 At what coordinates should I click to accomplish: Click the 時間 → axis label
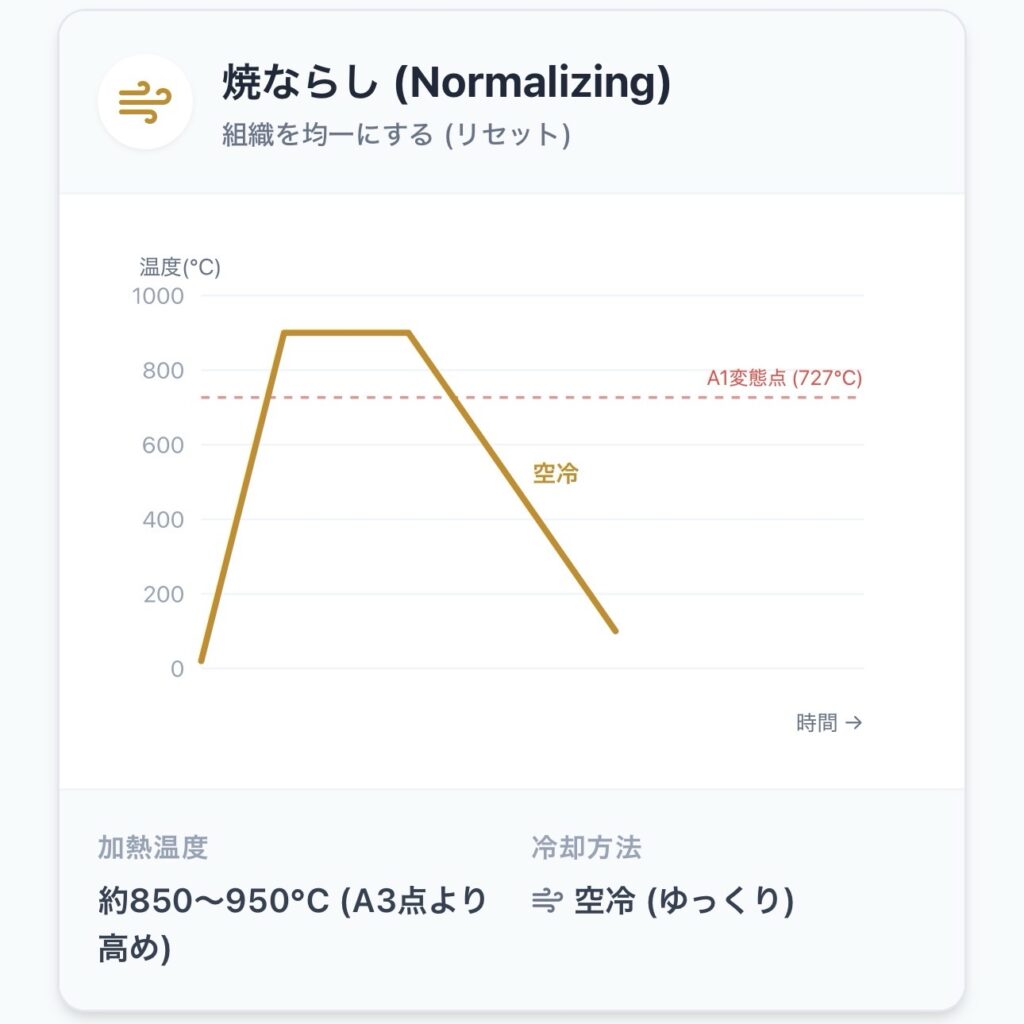[x=829, y=723]
